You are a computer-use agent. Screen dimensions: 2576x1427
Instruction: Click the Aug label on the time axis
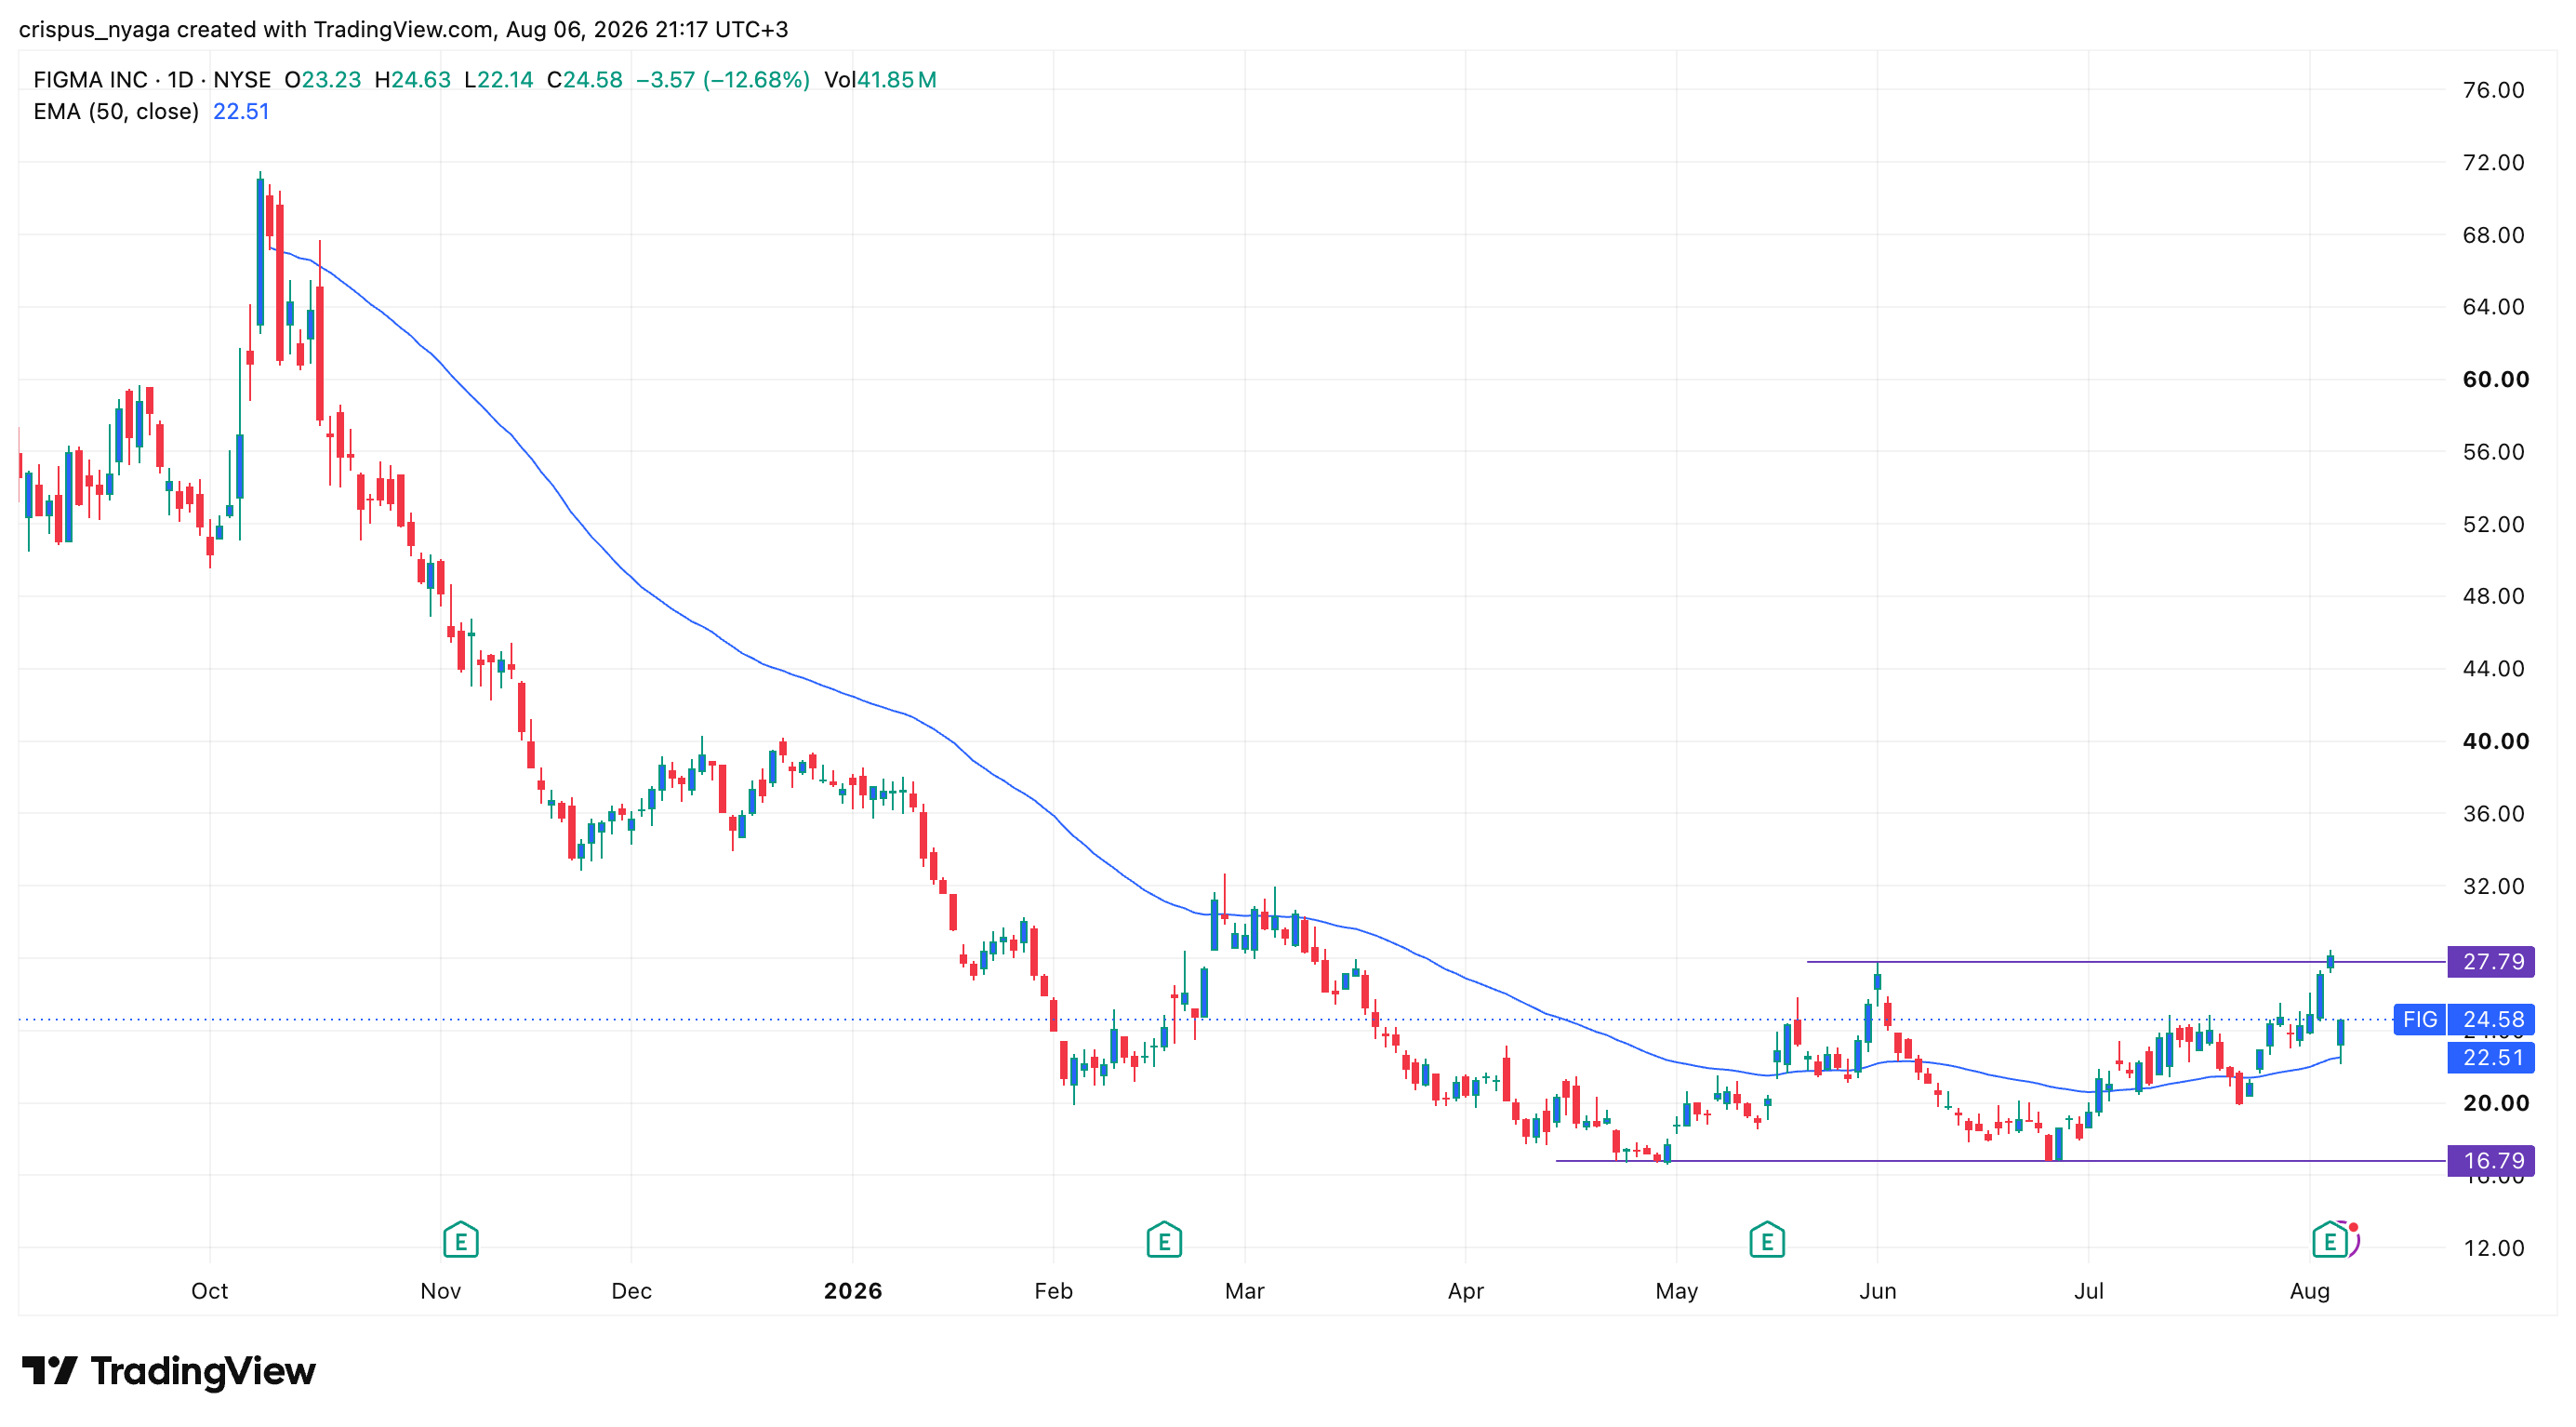pos(2310,1291)
